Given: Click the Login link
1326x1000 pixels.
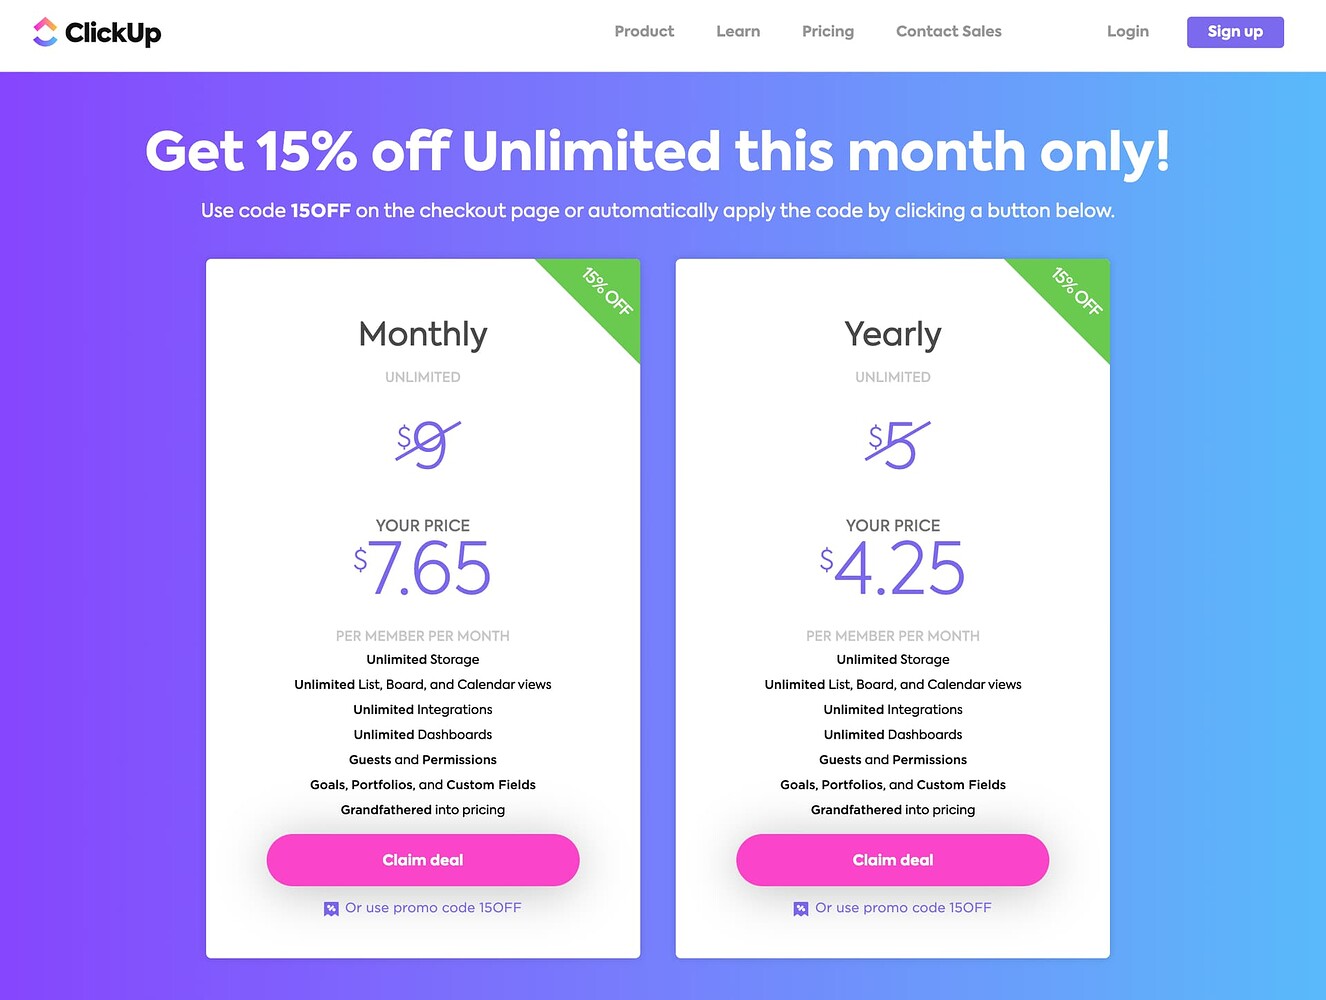Looking at the screenshot, I should [1127, 31].
